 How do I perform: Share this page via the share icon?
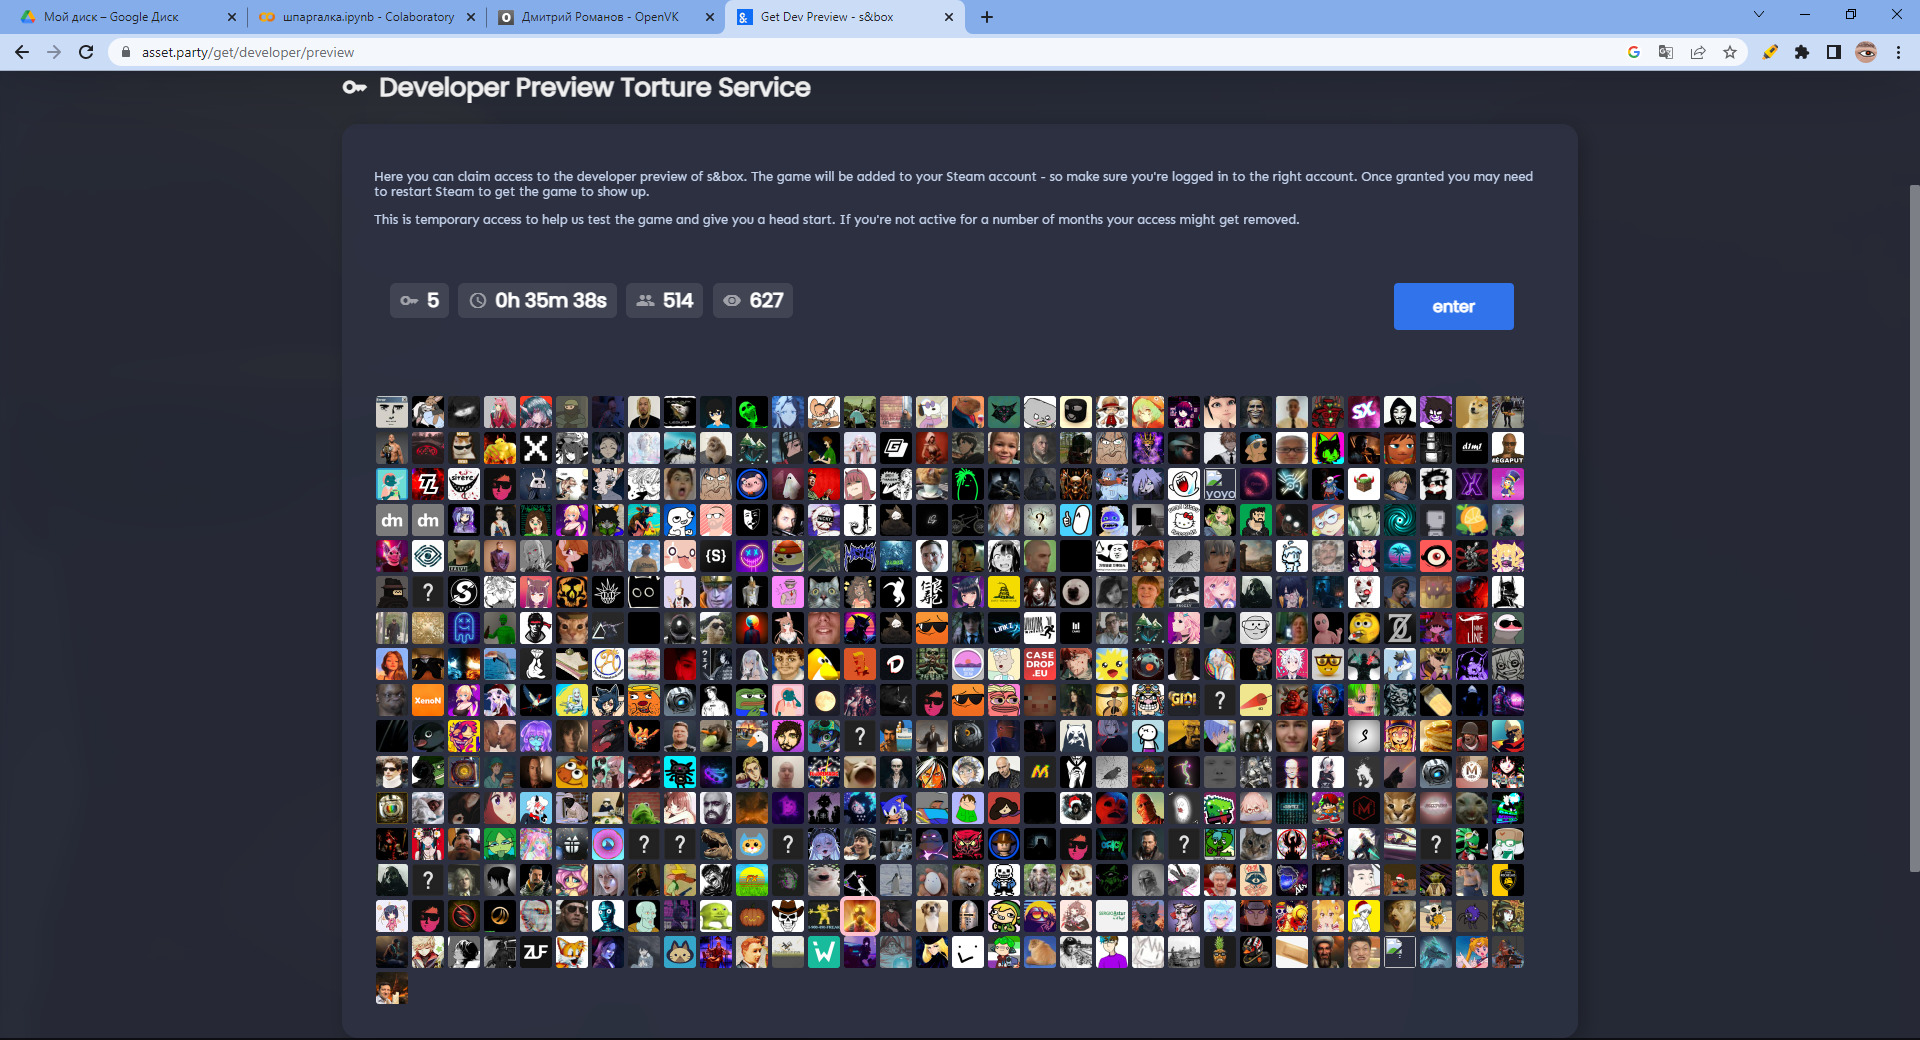1698,52
